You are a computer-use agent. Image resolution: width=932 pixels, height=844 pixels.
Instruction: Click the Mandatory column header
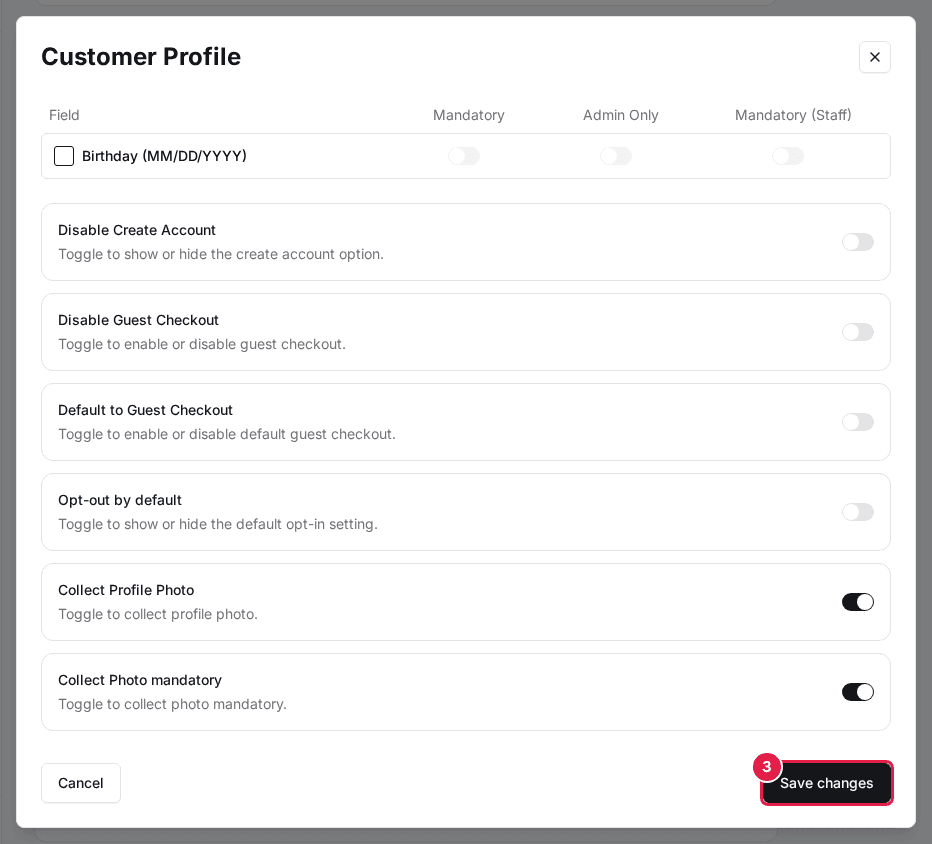tap(468, 115)
